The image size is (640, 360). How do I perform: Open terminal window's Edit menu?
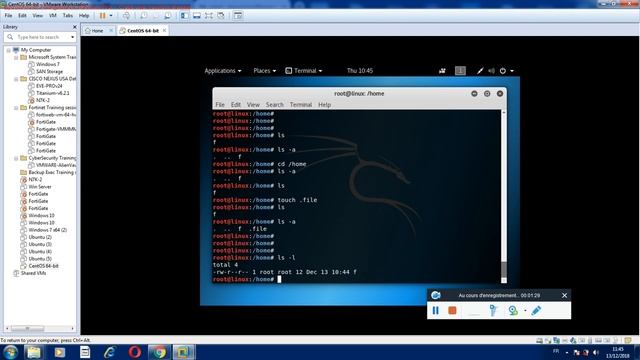click(236, 105)
